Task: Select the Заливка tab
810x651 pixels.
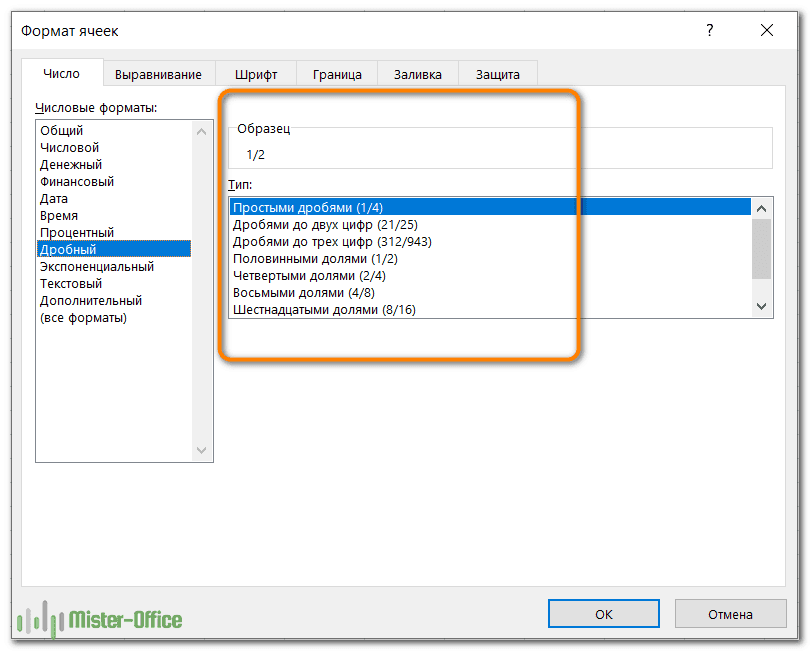Action: click(x=417, y=74)
